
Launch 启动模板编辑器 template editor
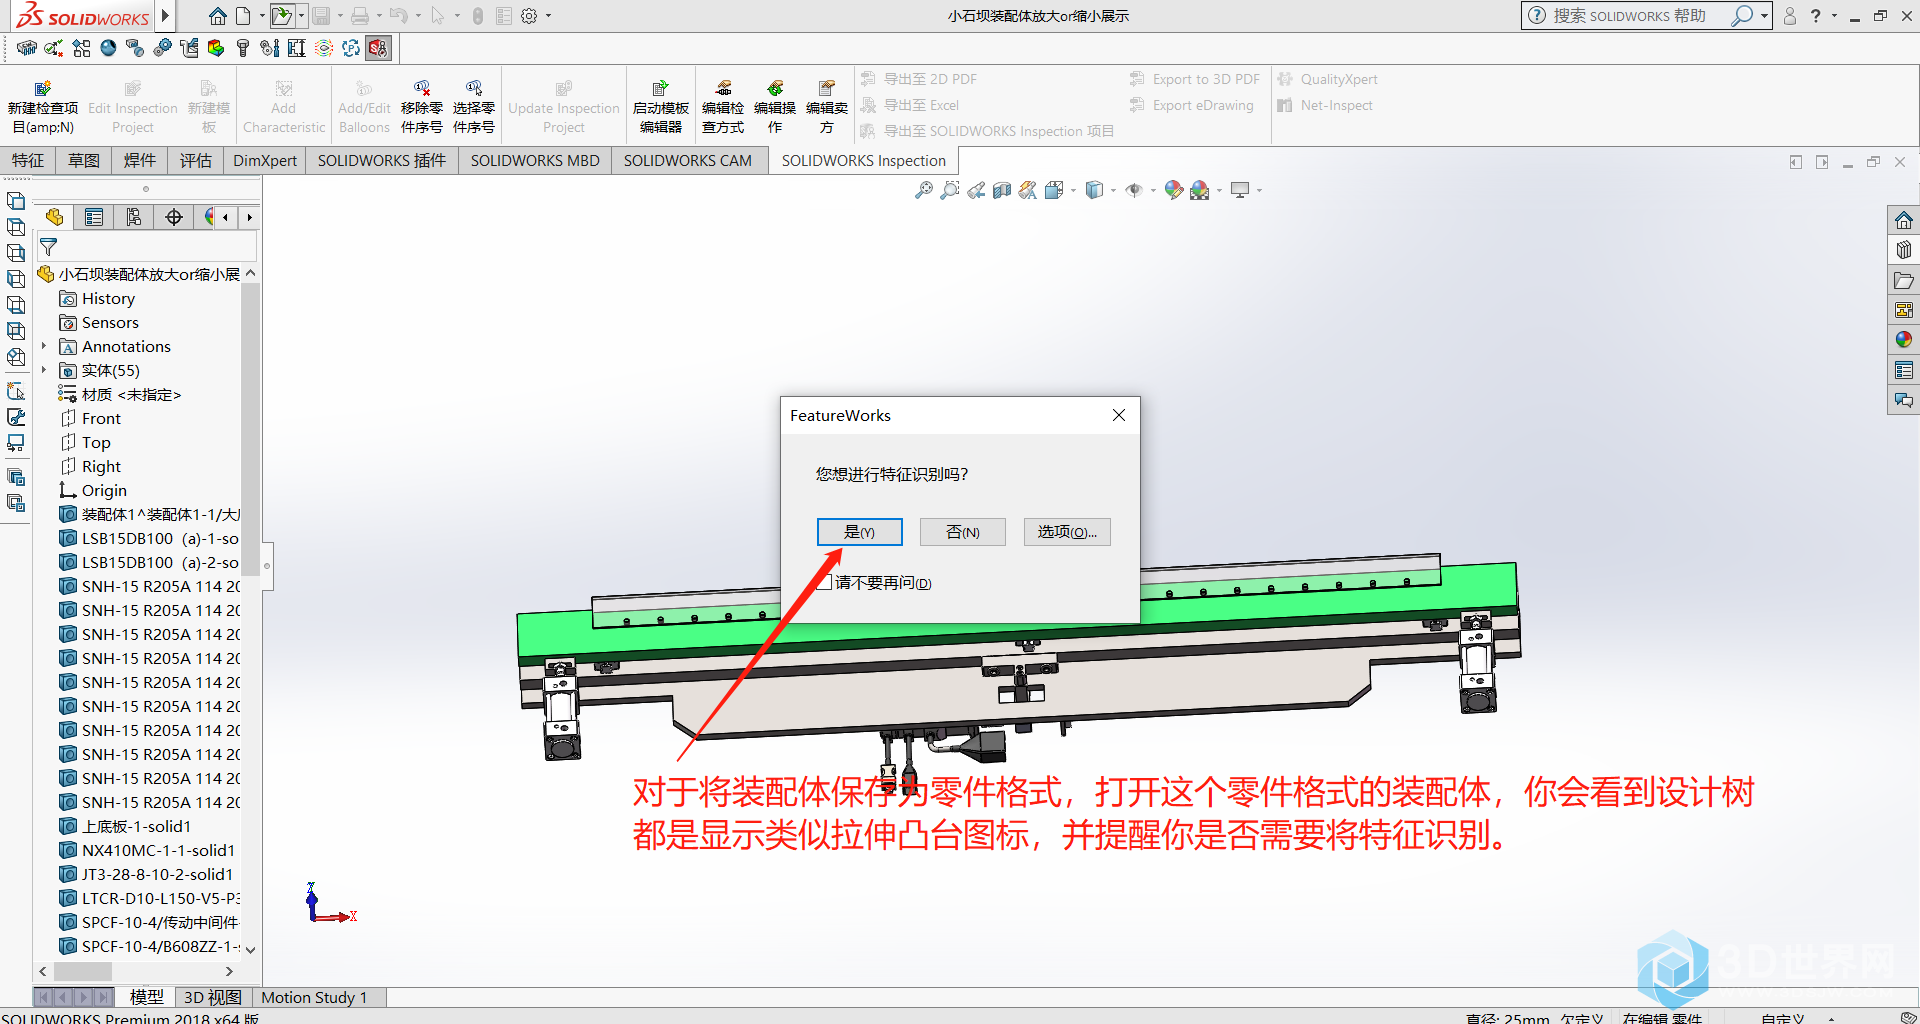pyautogui.click(x=660, y=108)
